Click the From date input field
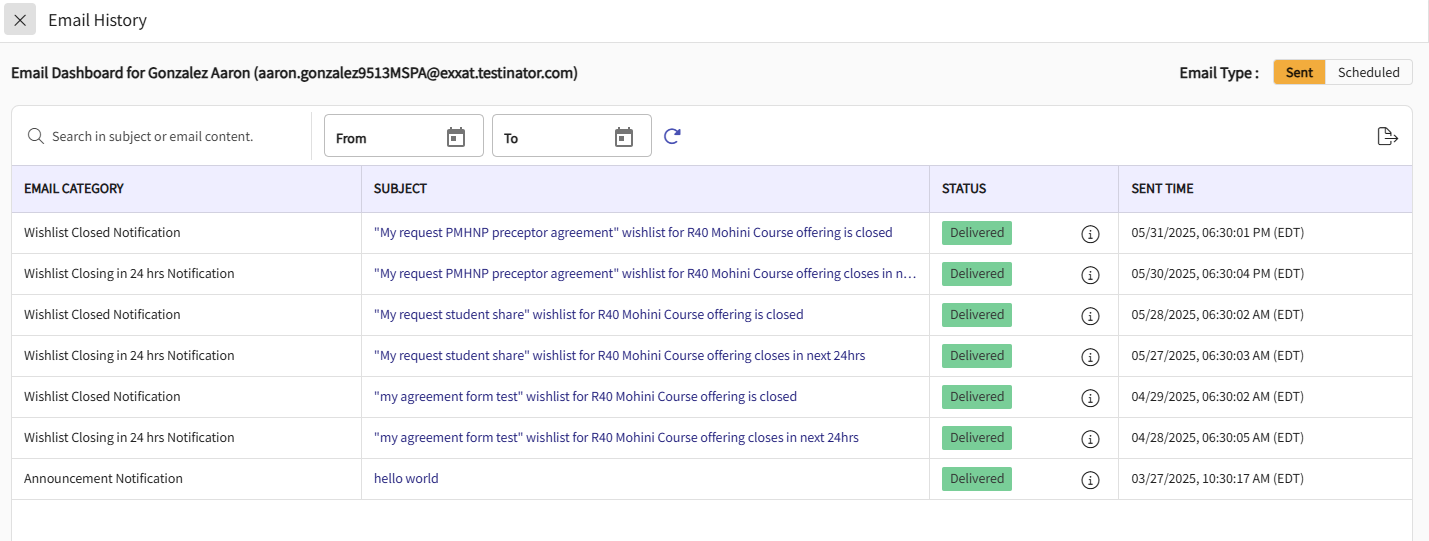The width and height of the screenshot is (1429, 541). point(385,137)
